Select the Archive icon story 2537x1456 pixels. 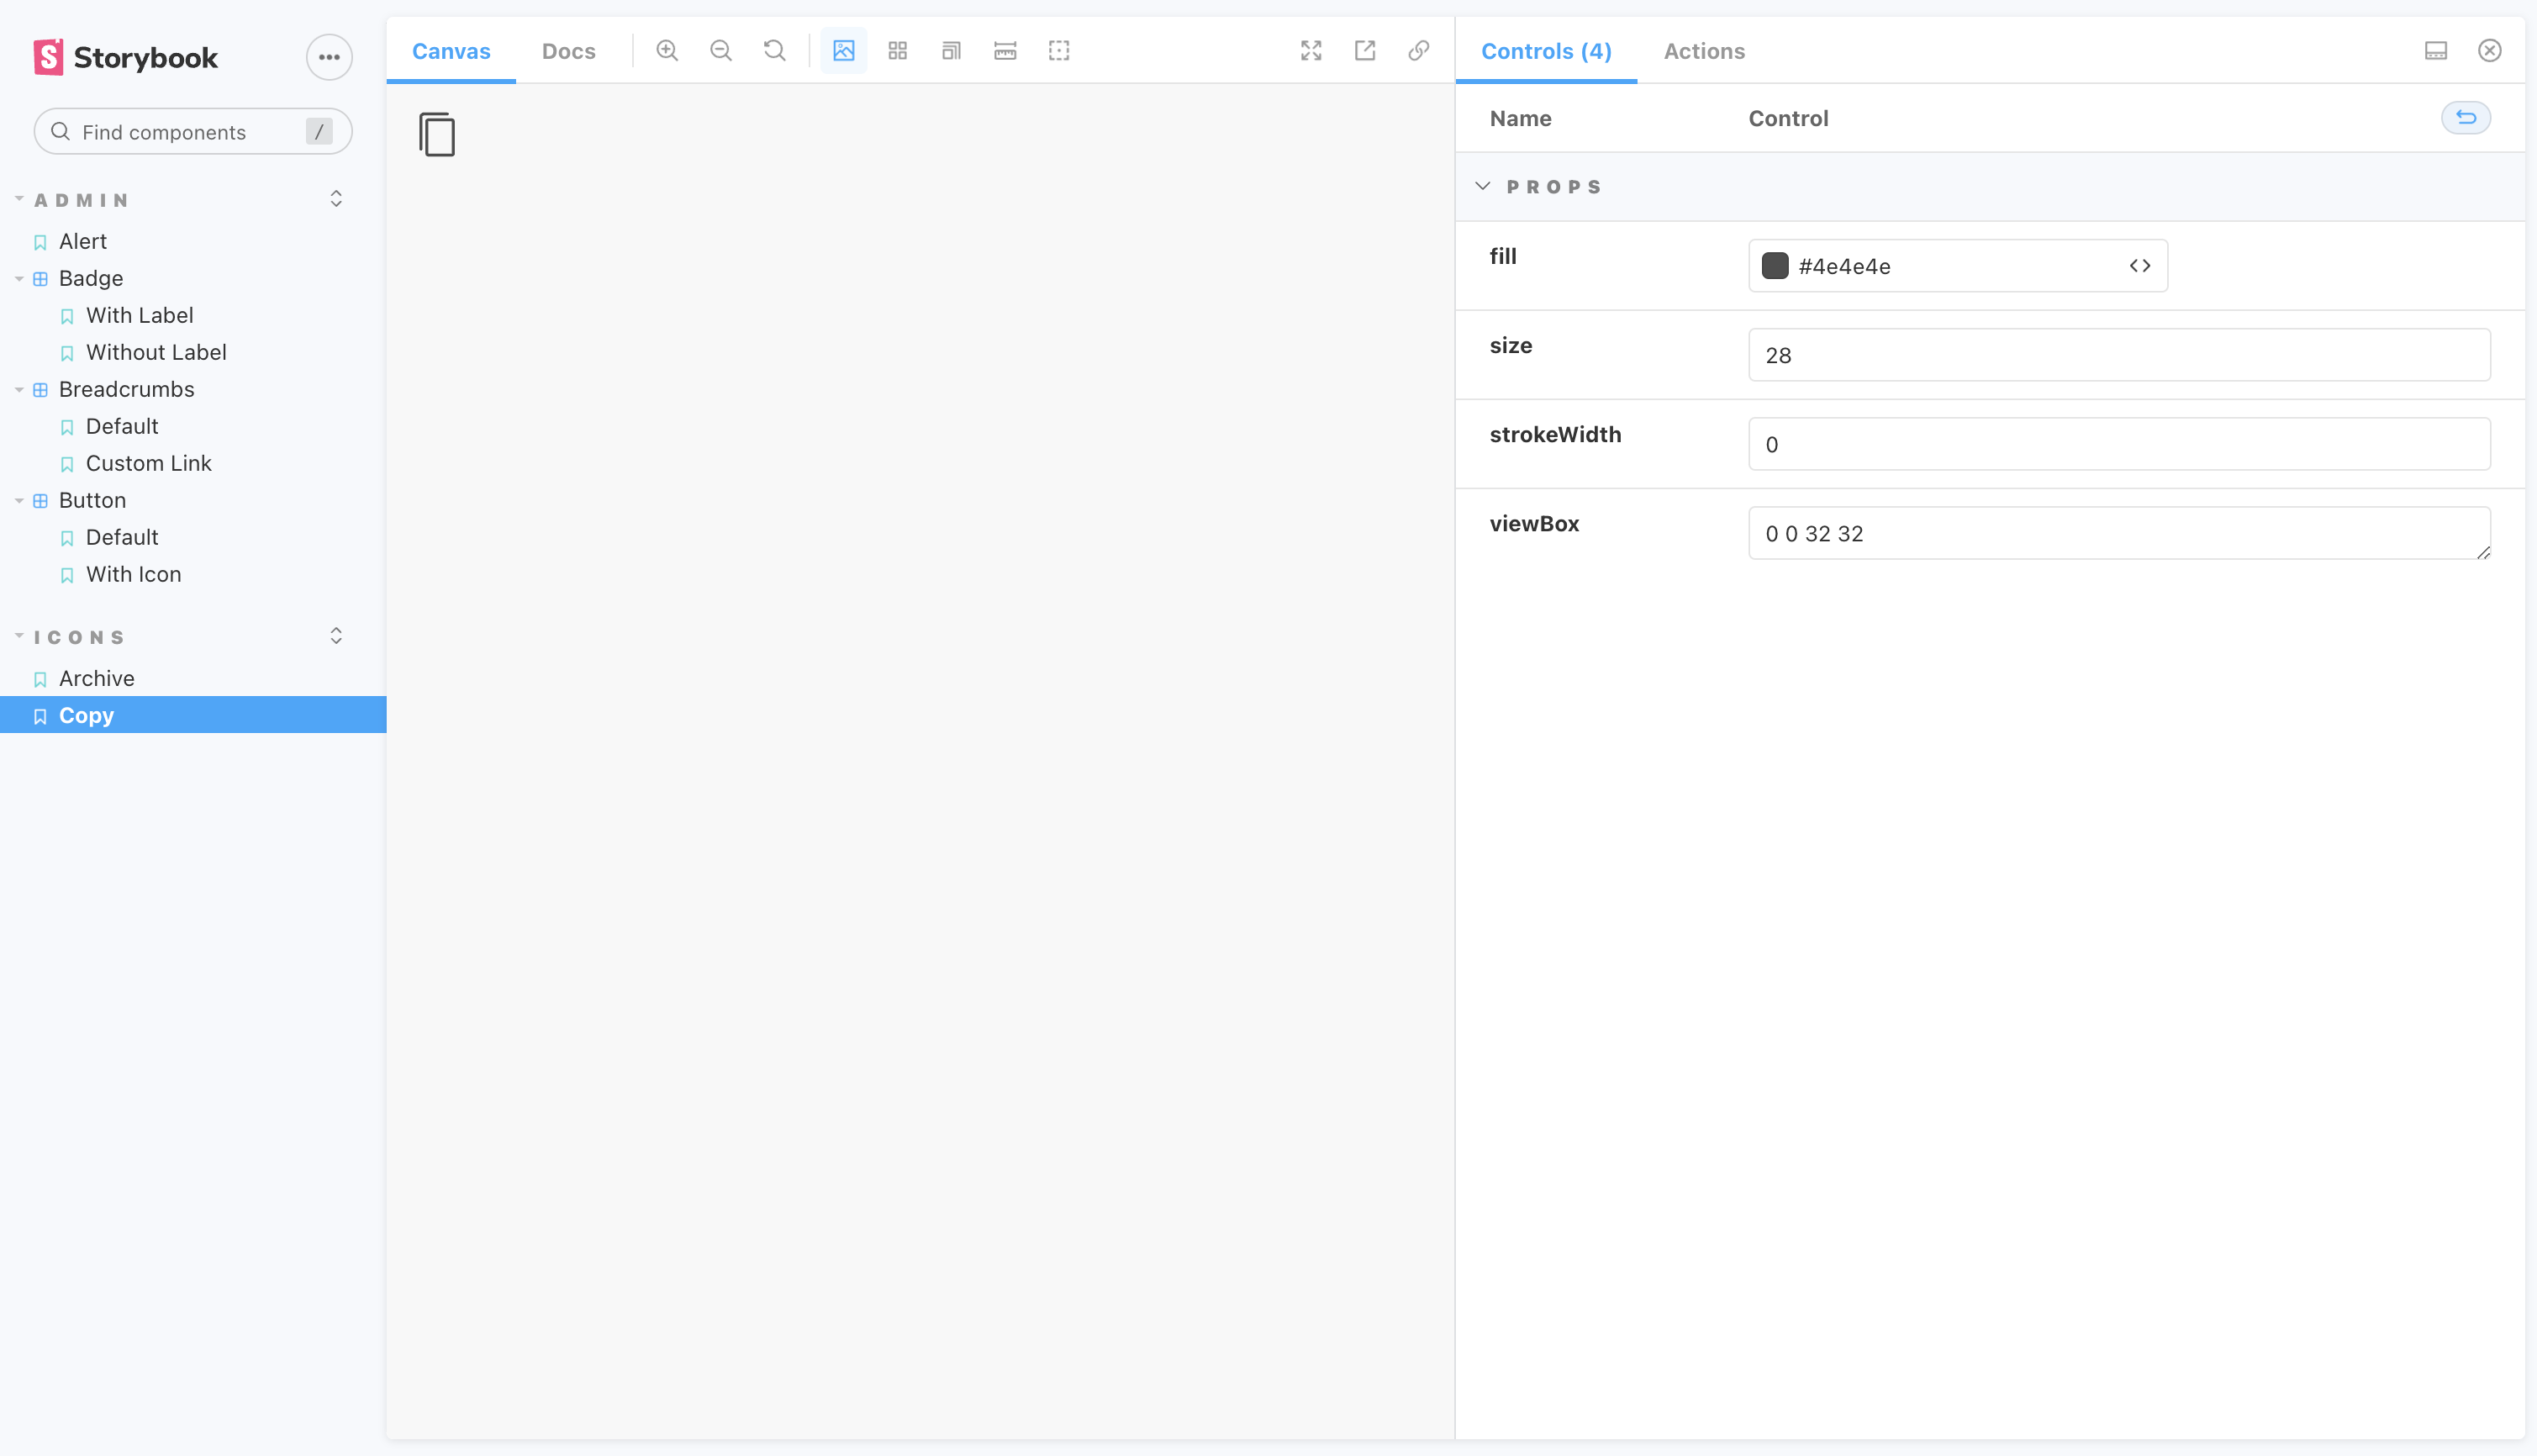click(96, 678)
